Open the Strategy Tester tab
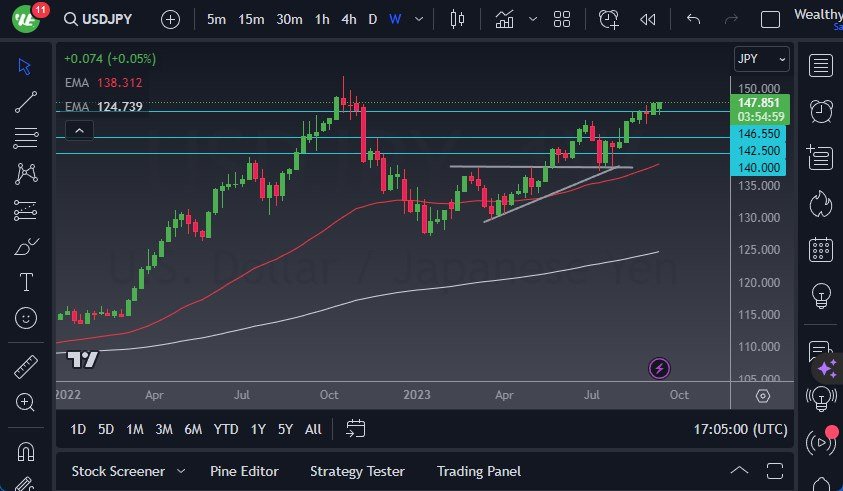The image size is (843, 491). pyautogui.click(x=357, y=471)
